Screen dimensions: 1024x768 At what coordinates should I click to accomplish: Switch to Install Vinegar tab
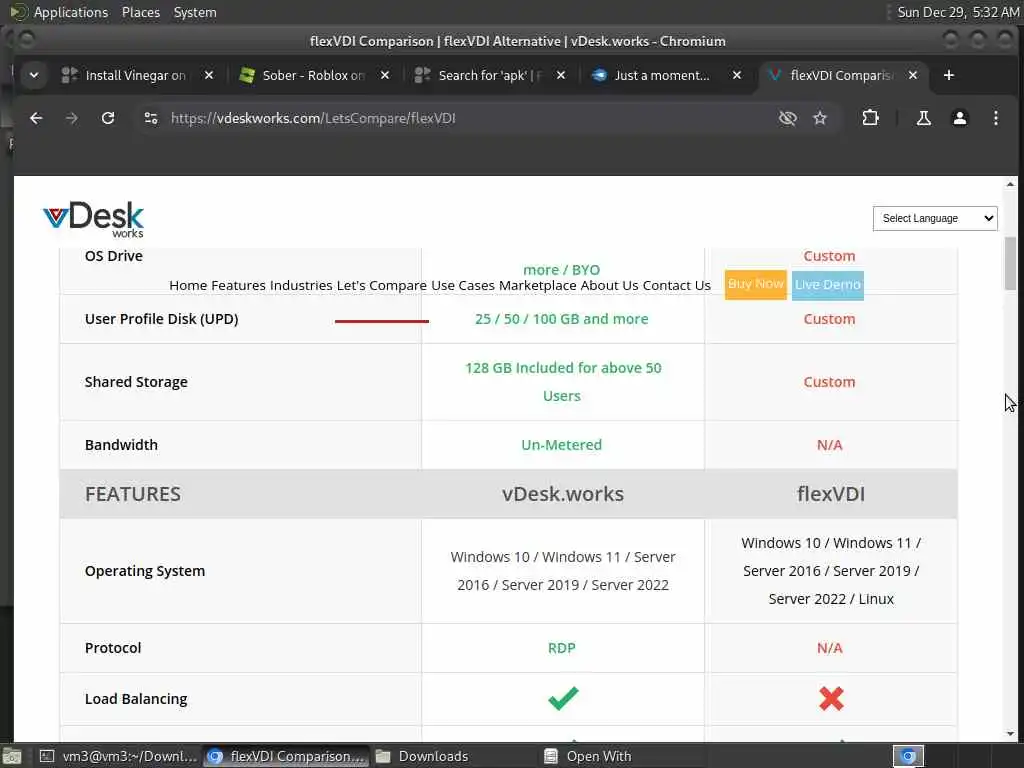136,75
